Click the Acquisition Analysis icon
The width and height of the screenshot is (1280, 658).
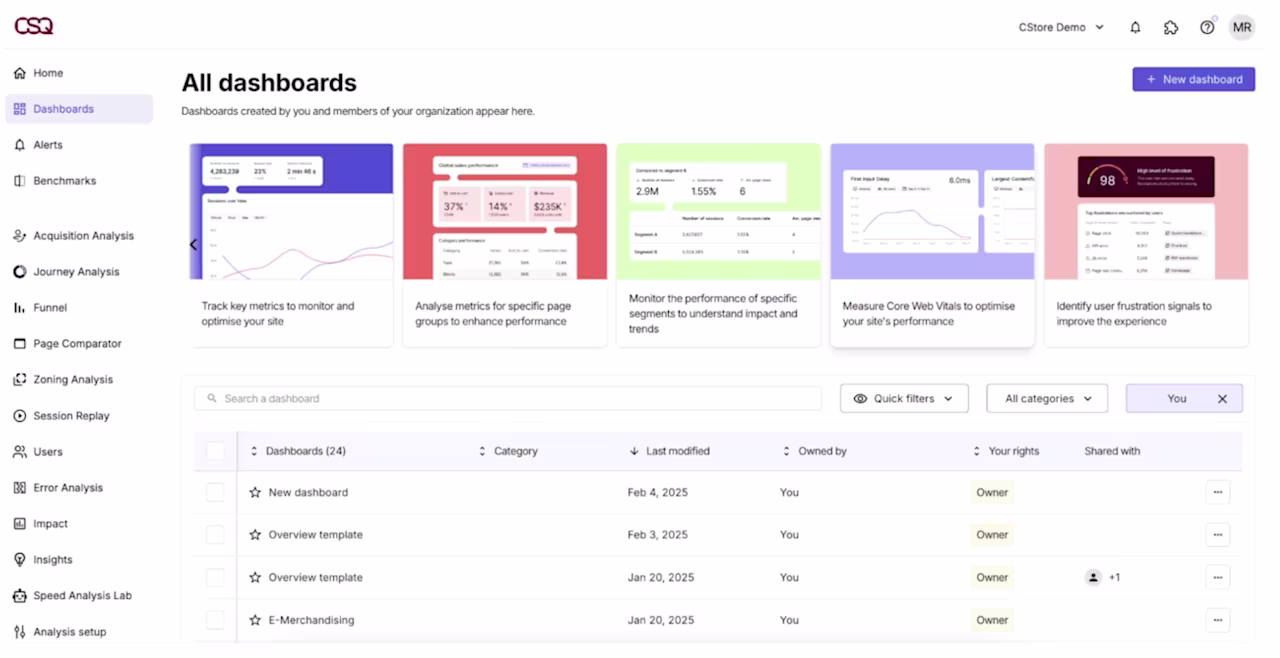pos(20,236)
